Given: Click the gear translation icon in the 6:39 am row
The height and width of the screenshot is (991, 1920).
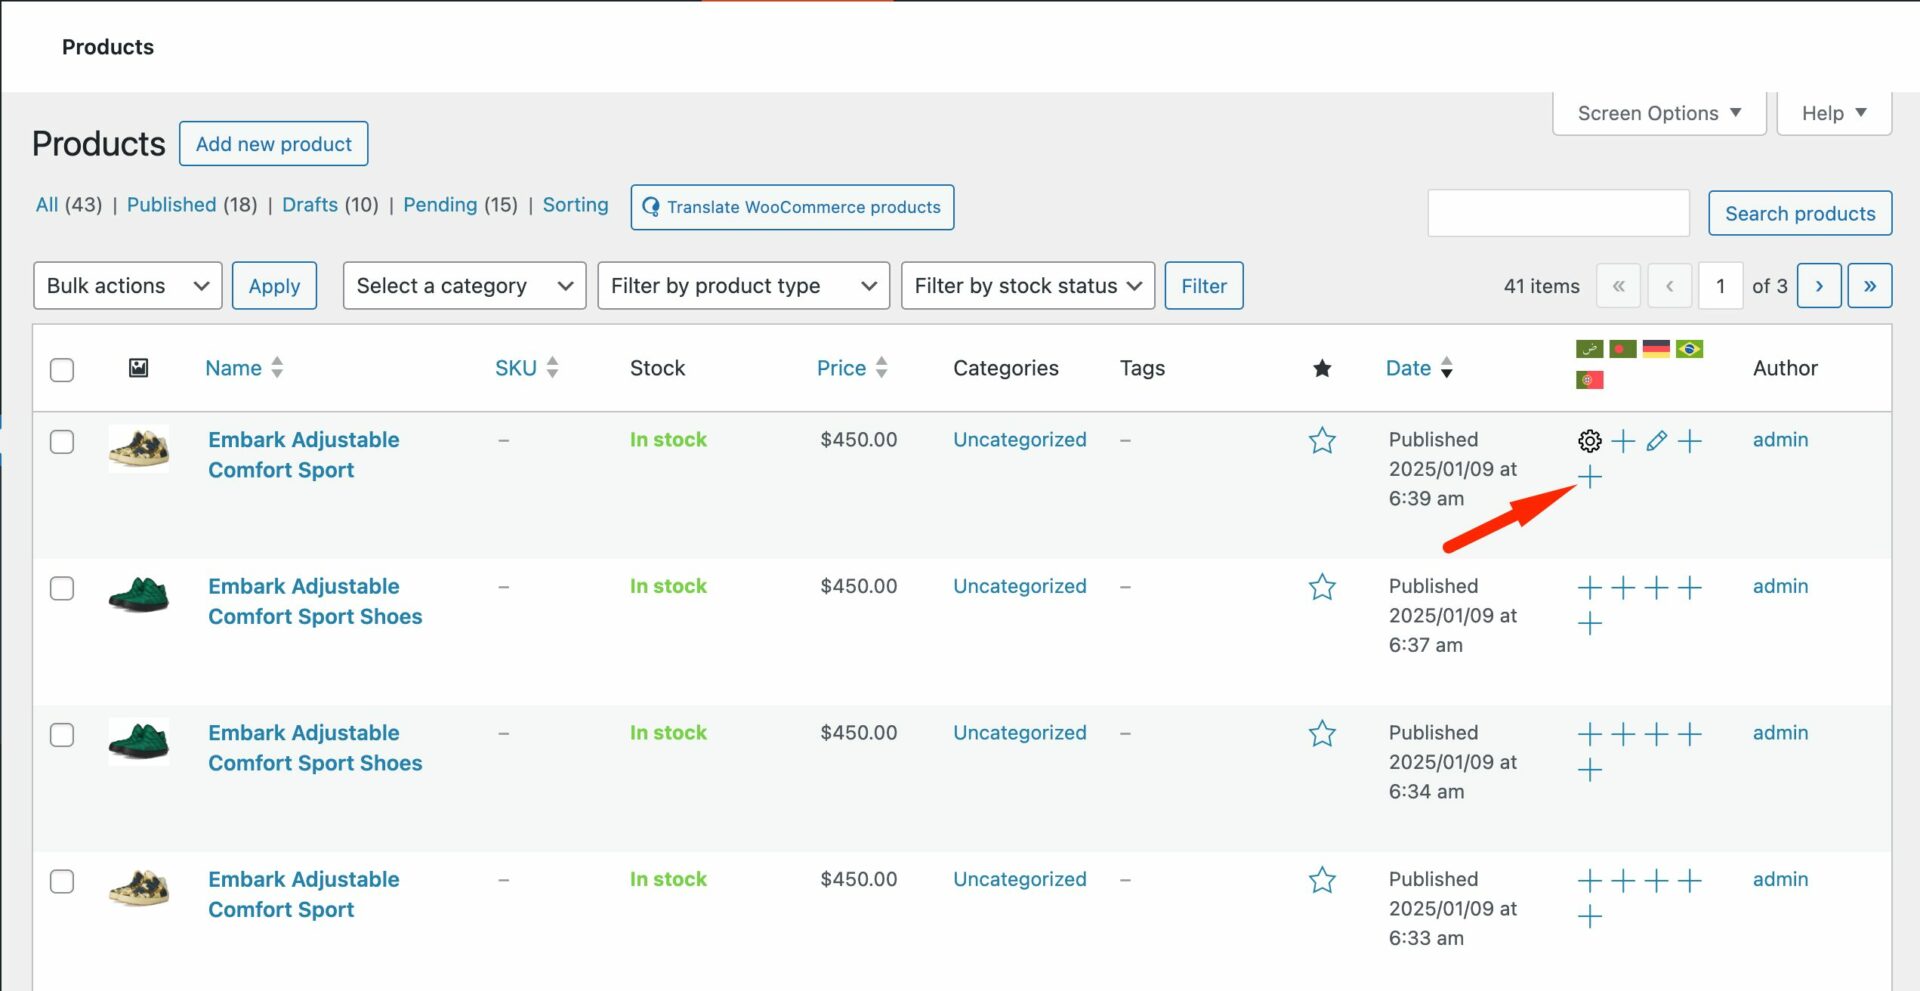Looking at the screenshot, I should (1589, 441).
